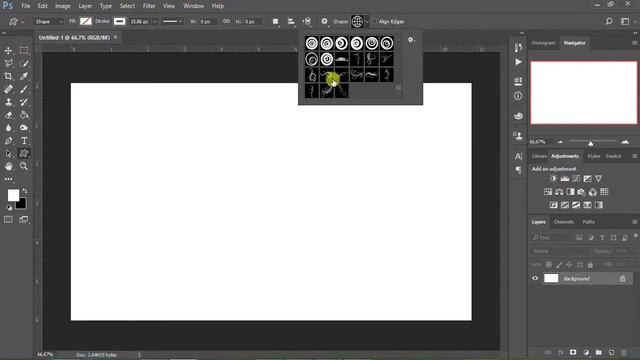Toggle lock position in Layers
This screenshot has height=360, width=640.
[569, 264]
